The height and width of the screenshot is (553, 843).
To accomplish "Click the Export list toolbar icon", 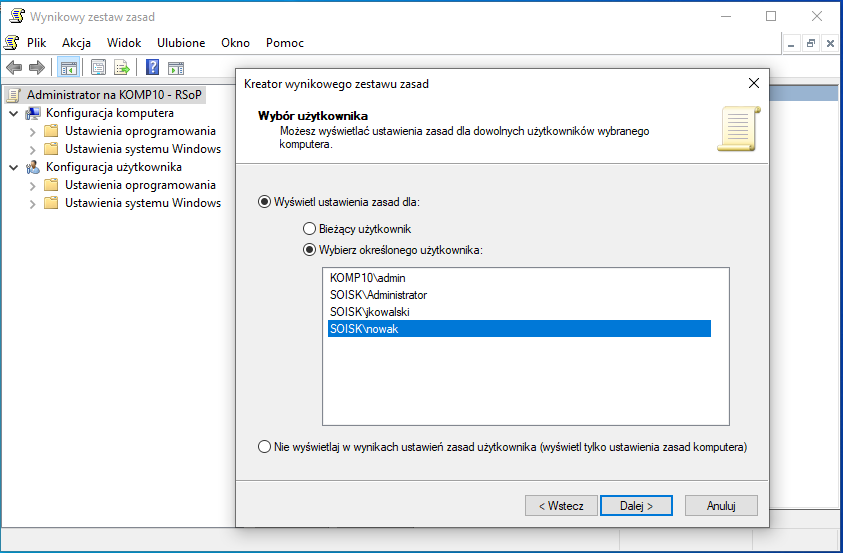I will (x=122, y=68).
